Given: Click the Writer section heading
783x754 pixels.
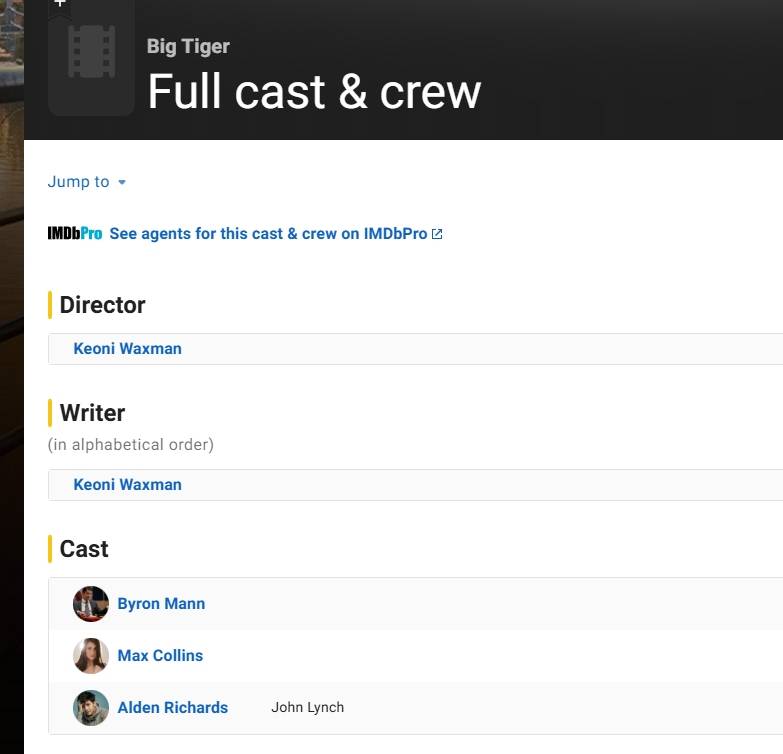Looking at the screenshot, I should pos(92,413).
